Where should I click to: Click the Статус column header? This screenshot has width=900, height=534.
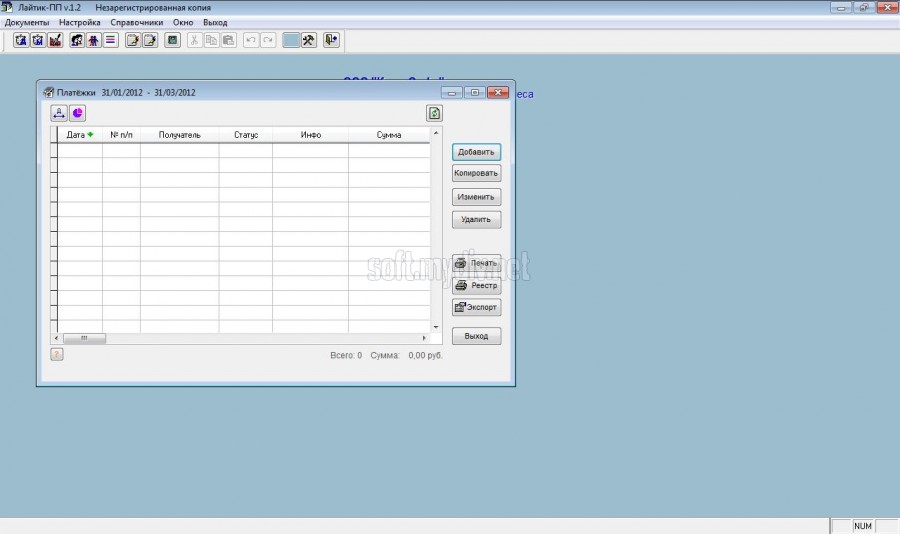point(246,135)
